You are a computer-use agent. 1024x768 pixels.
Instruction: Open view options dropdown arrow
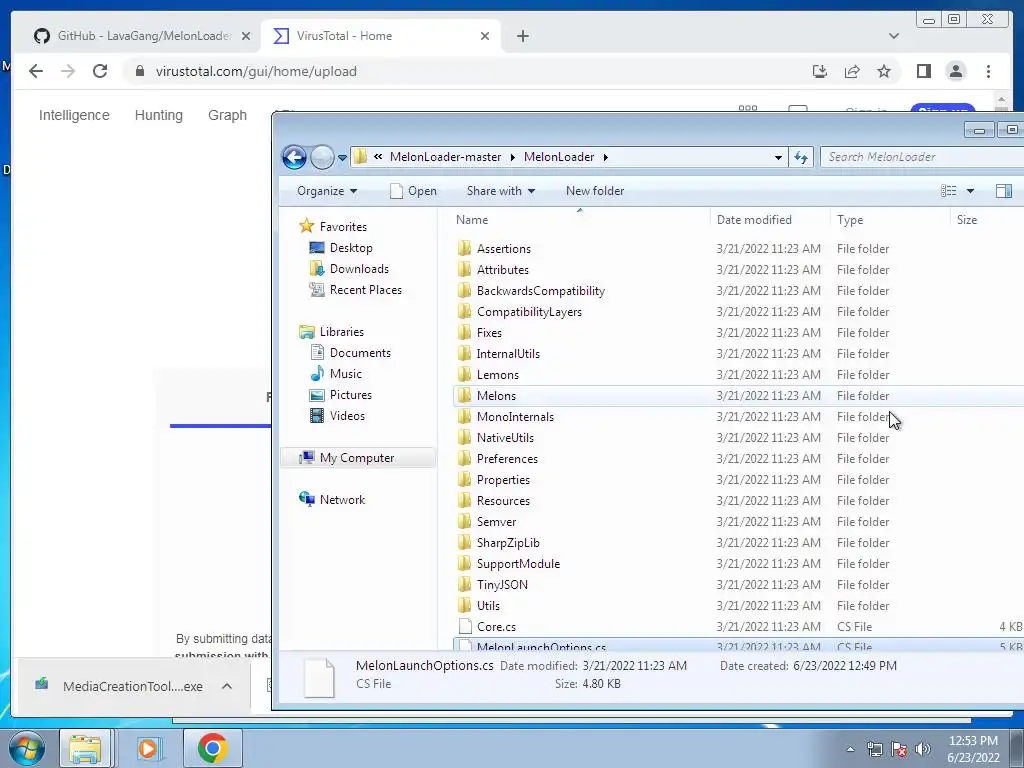[x=970, y=191]
